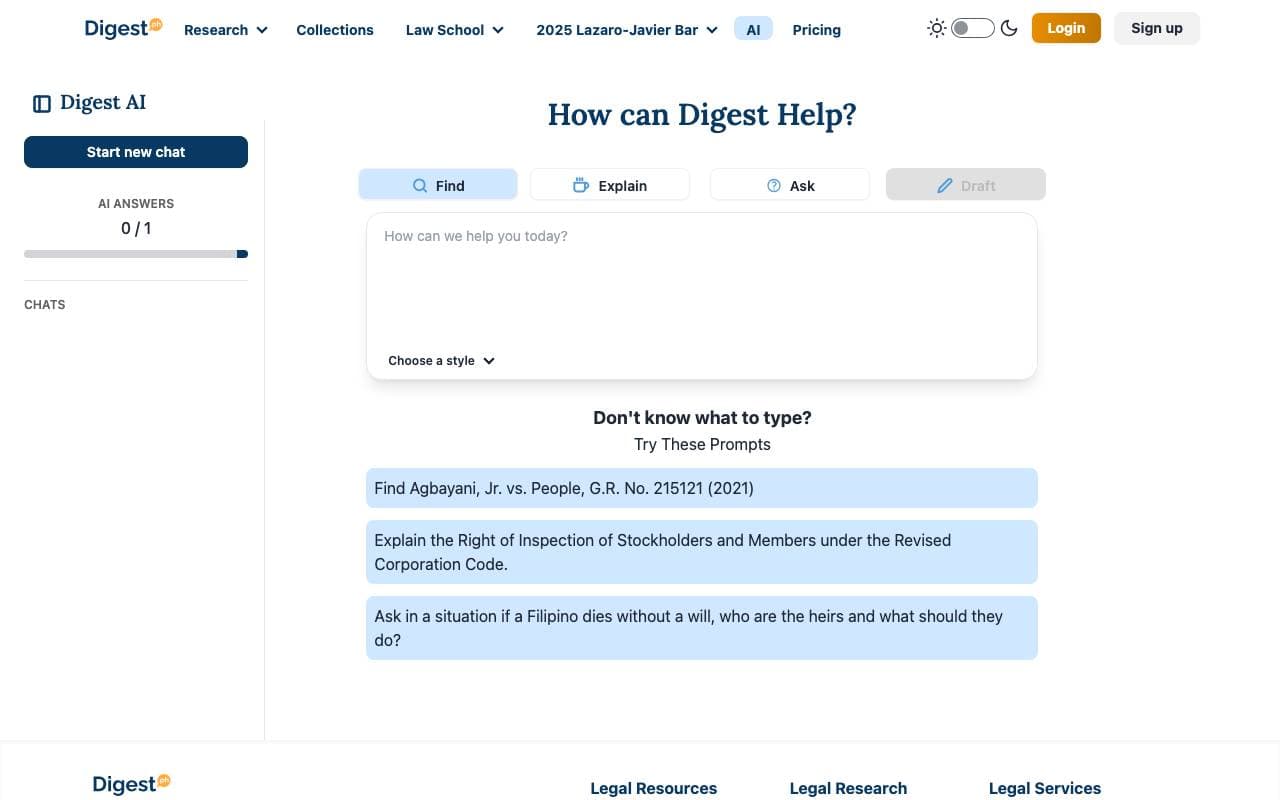
Task: Click the 0 / 1 answers counter
Action: (136, 228)
